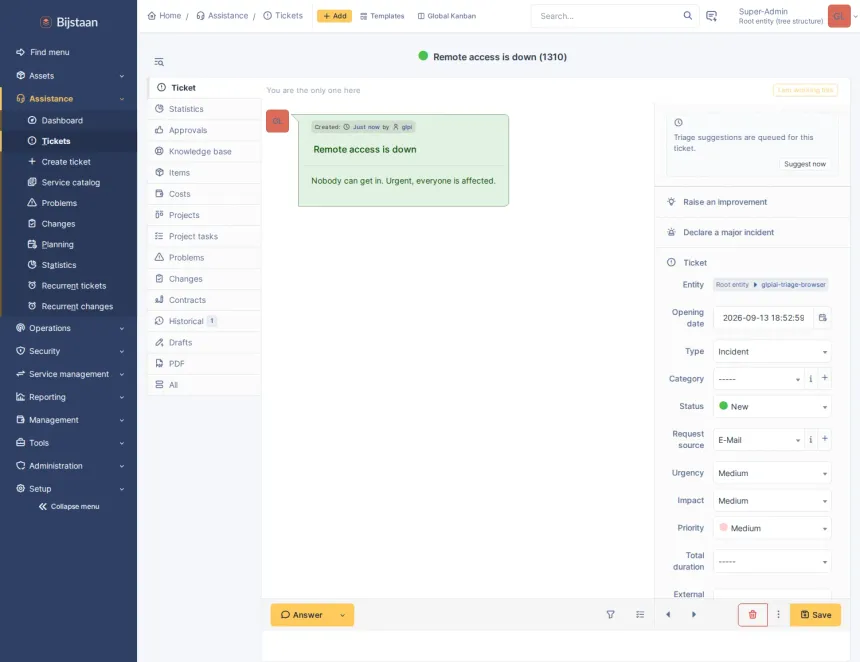This screenshot has width=860, height=662.
Task: Click Suggest now for triage
Action: [x=805, y=164]
